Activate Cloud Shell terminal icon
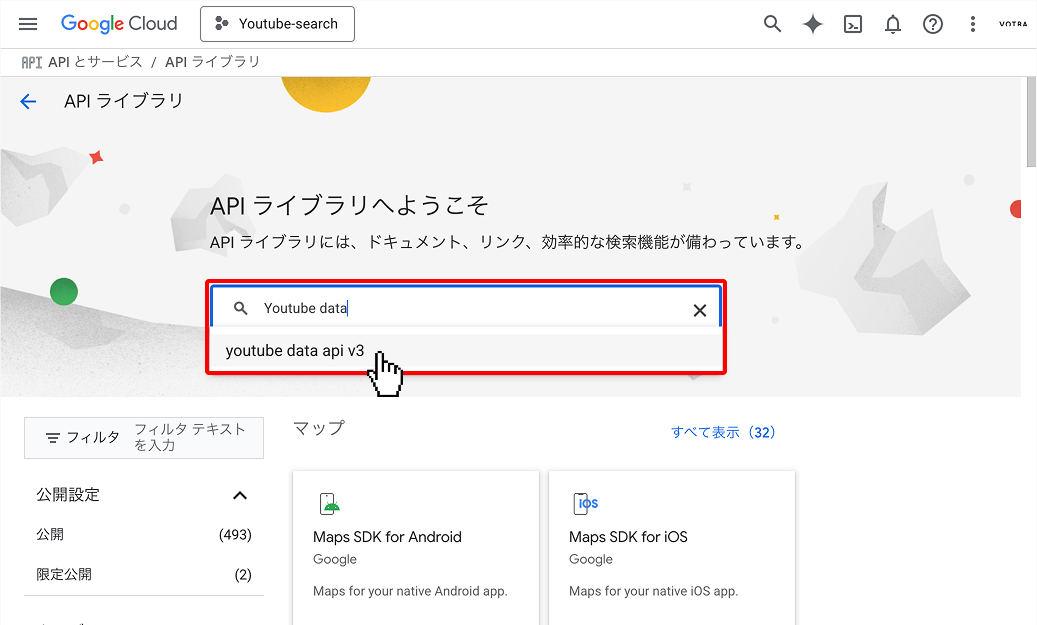The image size is (1037, 625). pos(852,24)
